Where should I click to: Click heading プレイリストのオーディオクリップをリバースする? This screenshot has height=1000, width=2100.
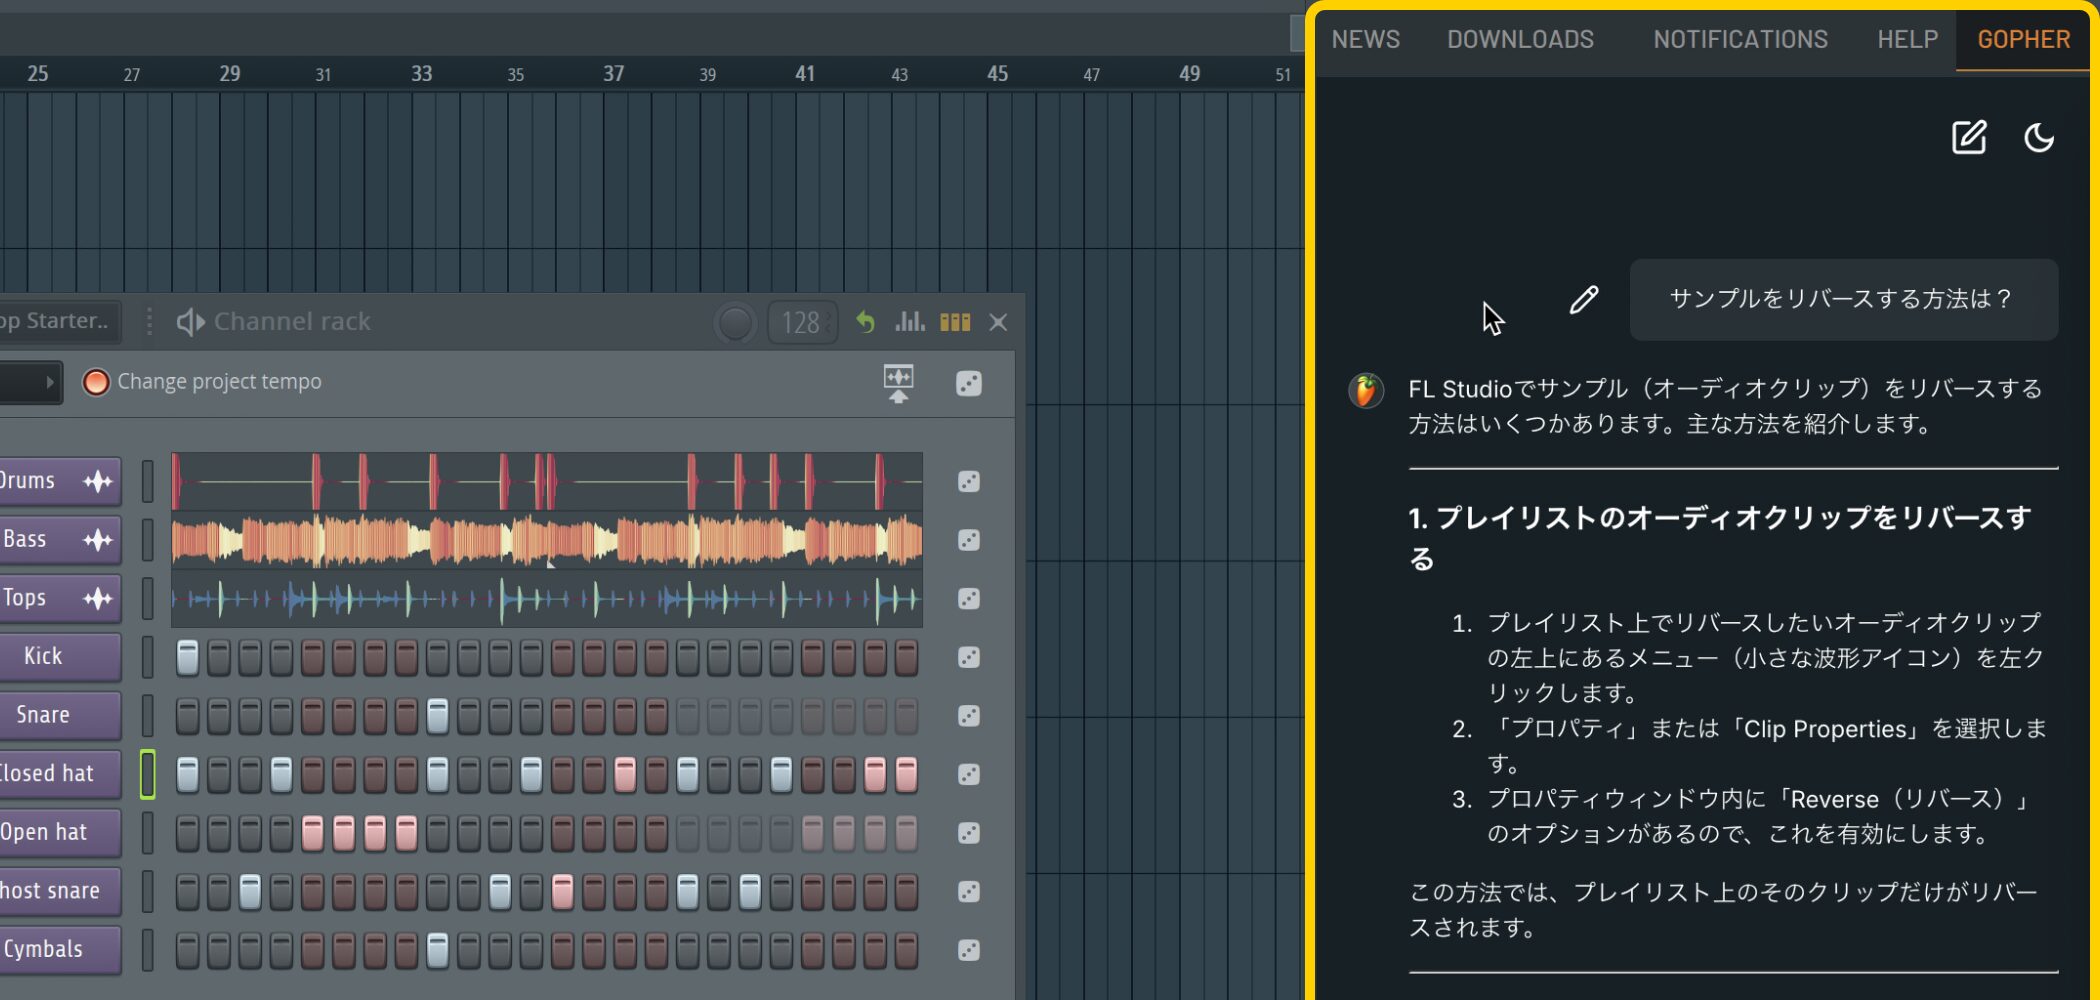pos(1720,537)
